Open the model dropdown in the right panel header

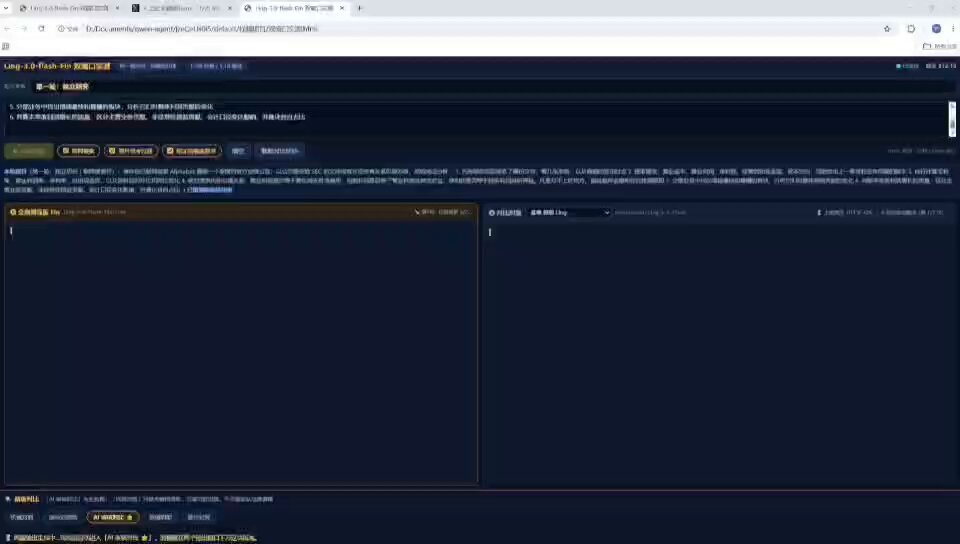(569, 212)
